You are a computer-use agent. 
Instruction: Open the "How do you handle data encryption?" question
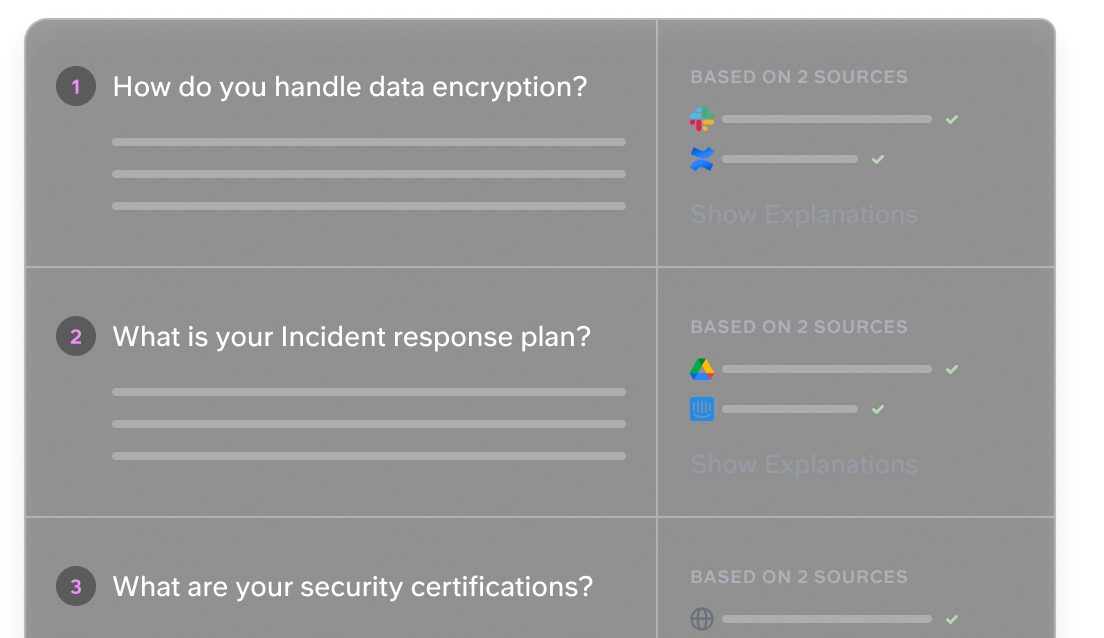click(x=350, y=87)
